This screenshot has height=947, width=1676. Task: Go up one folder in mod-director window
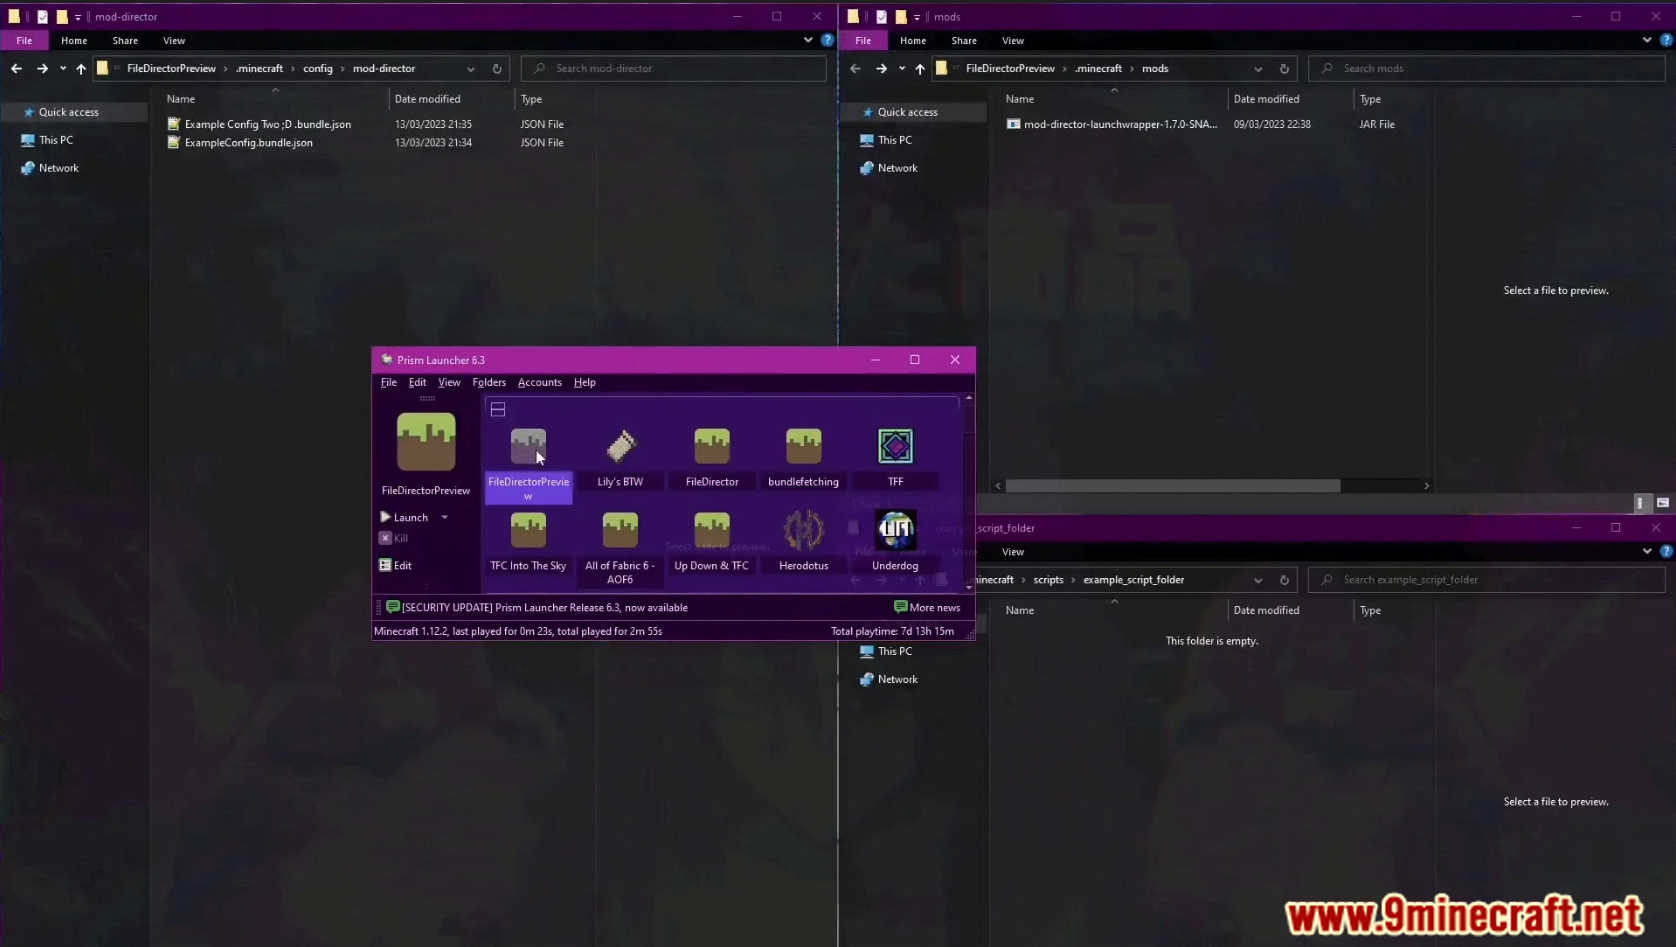click(x=81, y=68)
